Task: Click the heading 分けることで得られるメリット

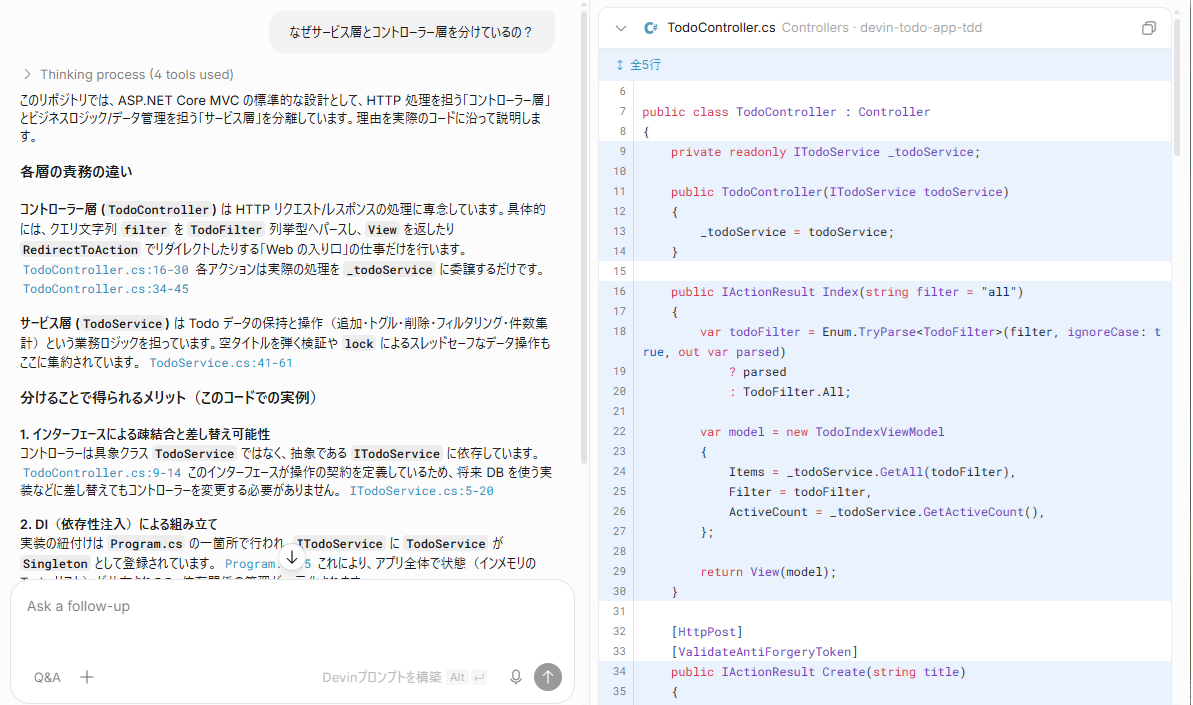Action: (x=168, y=398)
